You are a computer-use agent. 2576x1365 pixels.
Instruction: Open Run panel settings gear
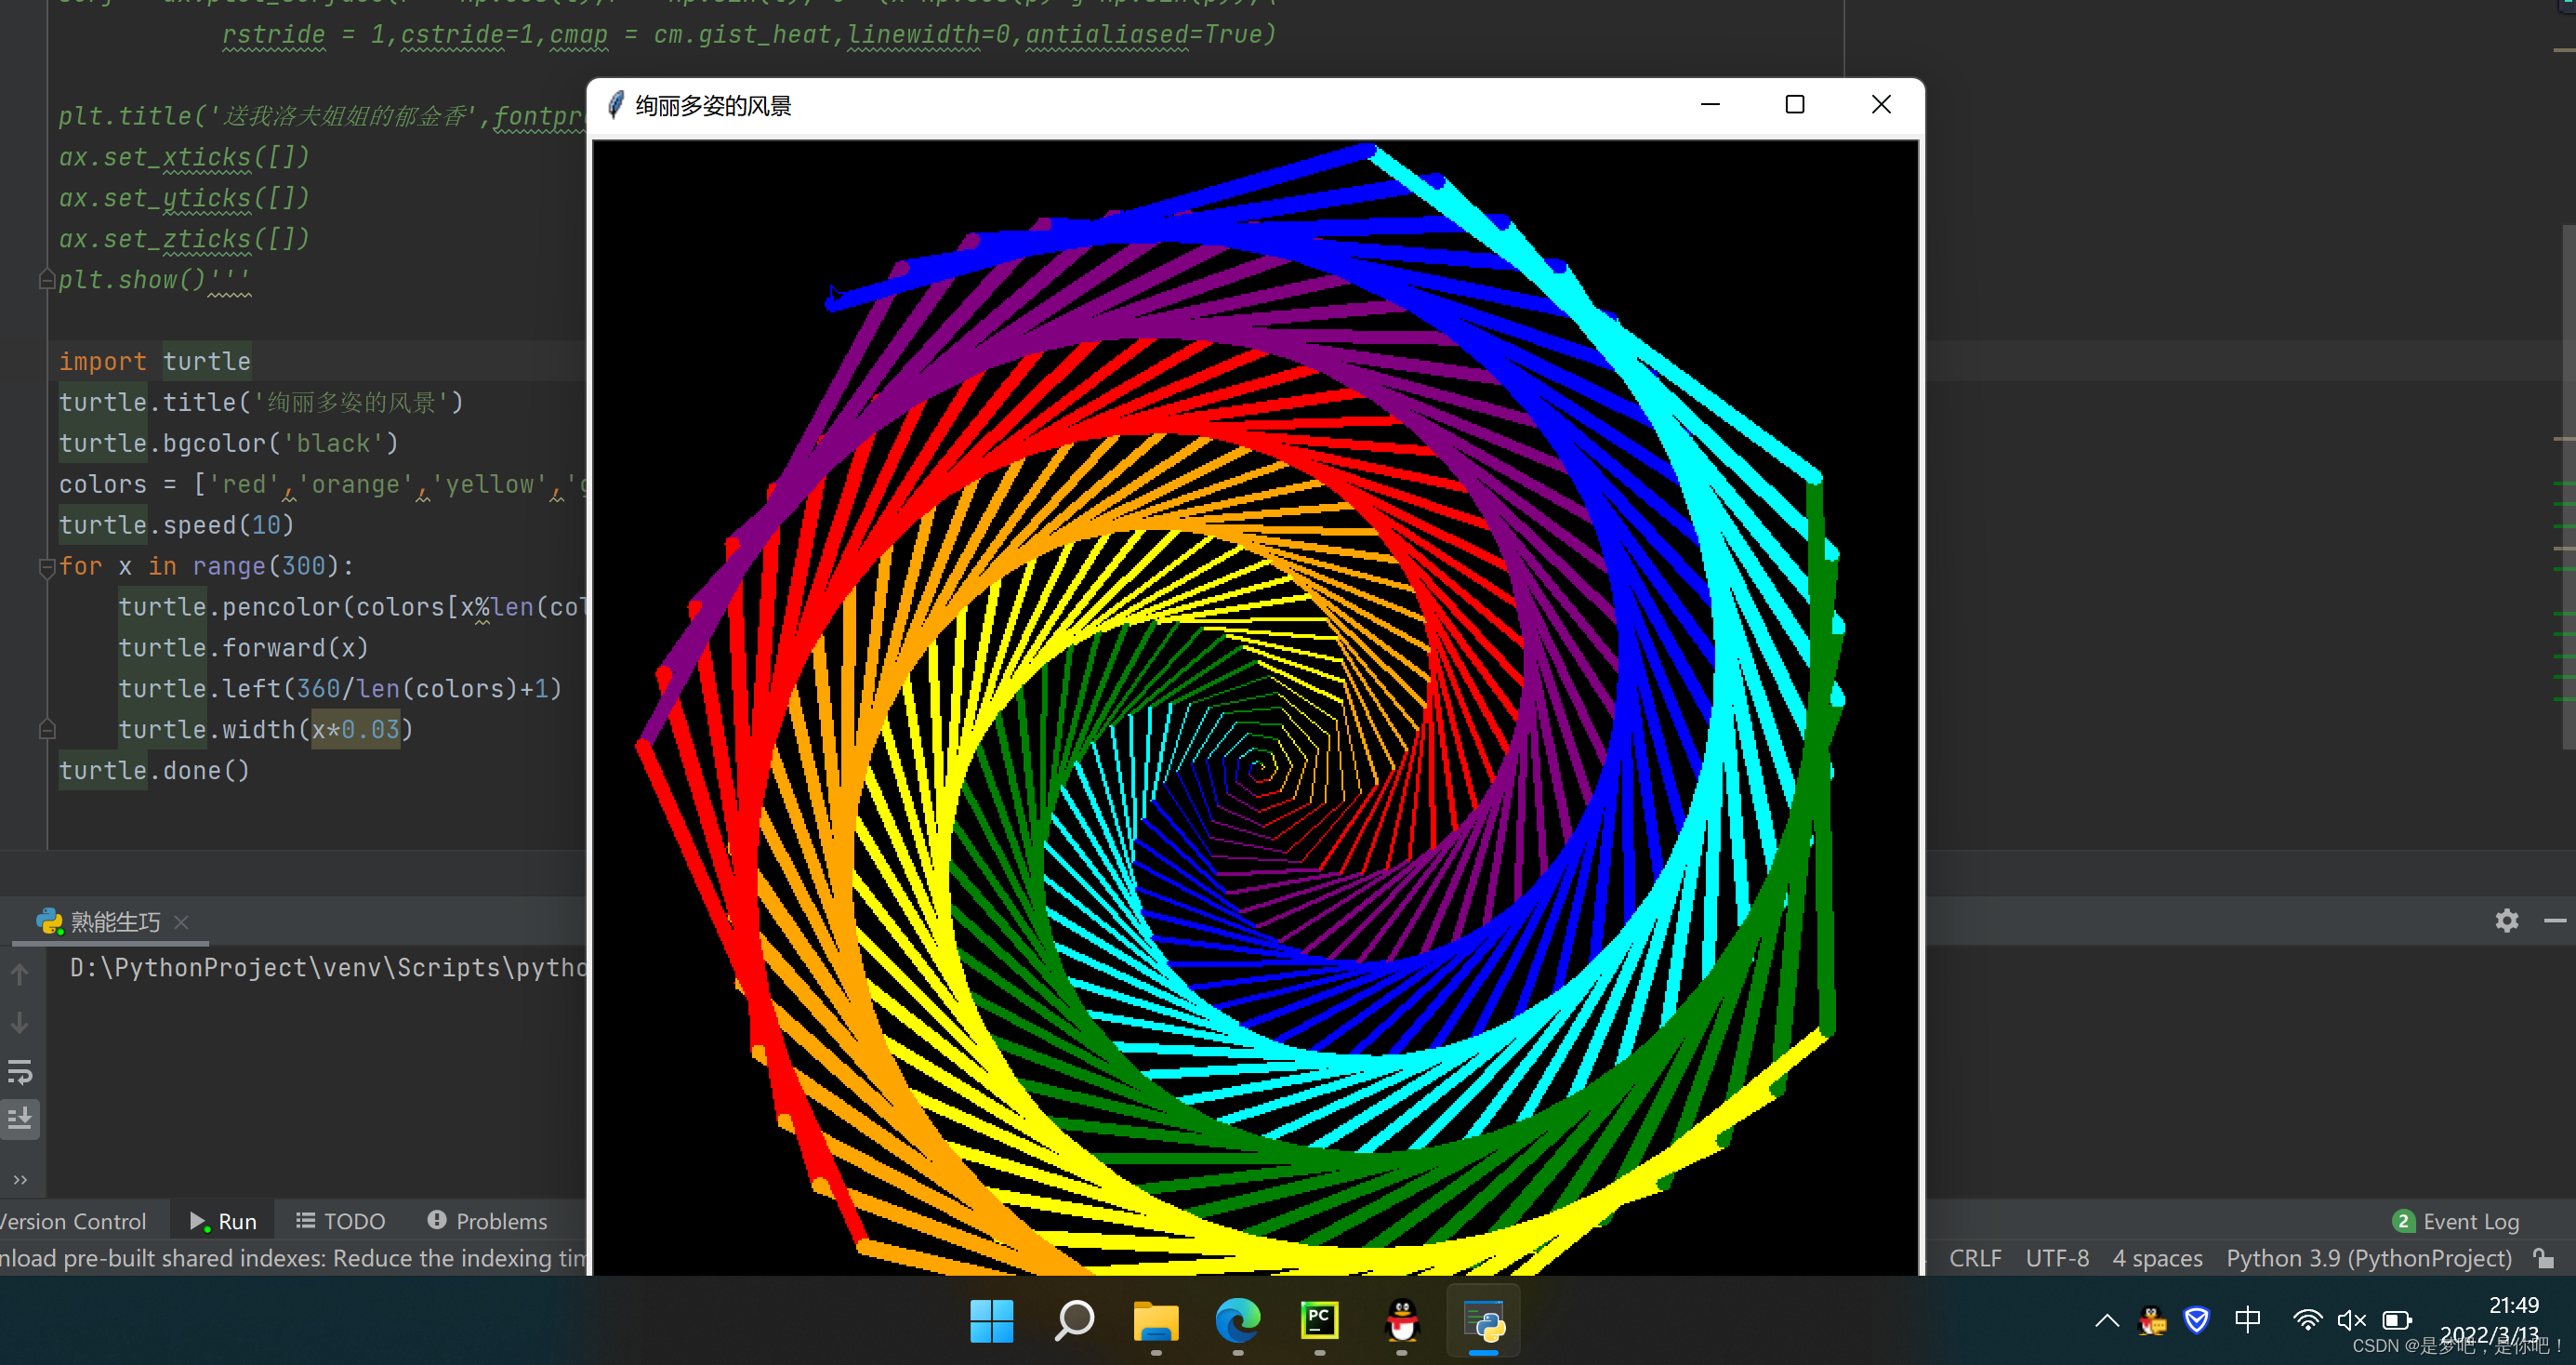click(x=2506, y=920)
